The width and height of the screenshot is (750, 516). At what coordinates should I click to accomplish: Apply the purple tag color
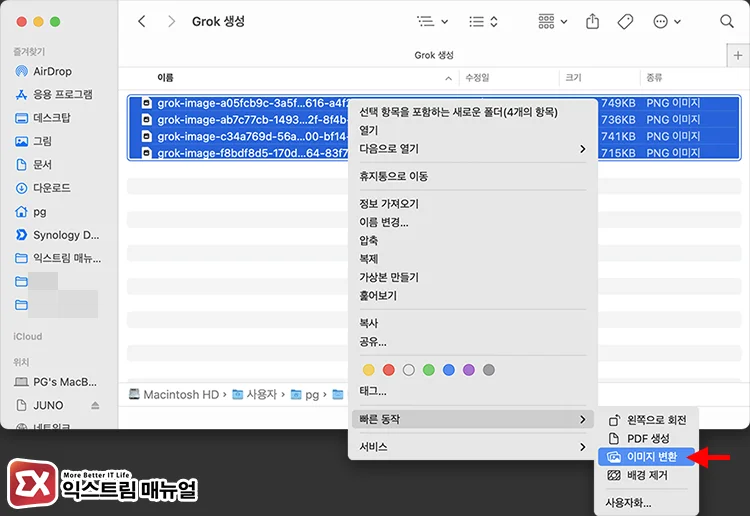(x=469, y=370)
